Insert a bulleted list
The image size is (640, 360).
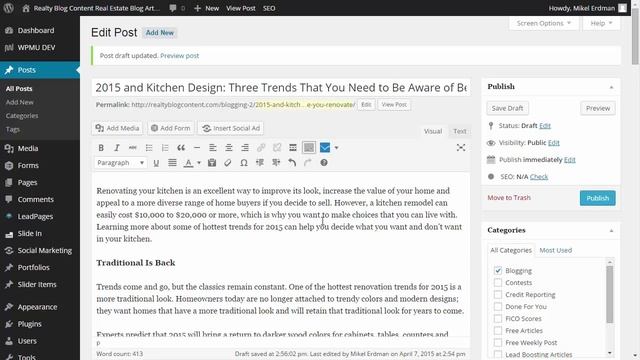149,148
